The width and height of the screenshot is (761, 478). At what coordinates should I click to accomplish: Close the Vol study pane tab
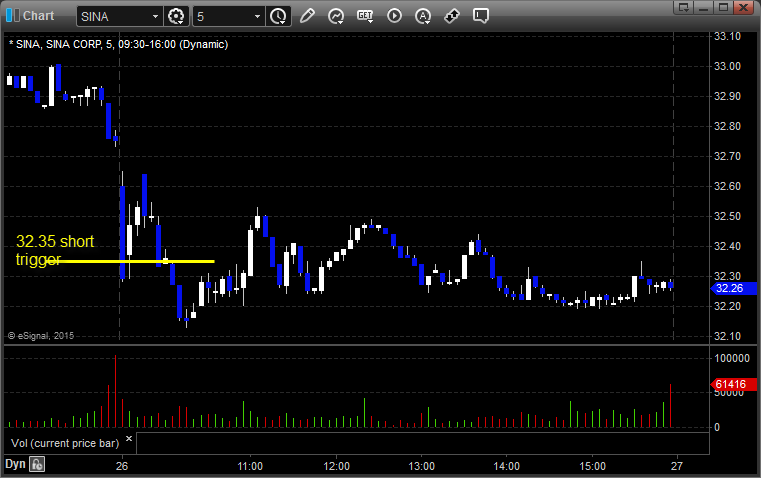point(129,439)
